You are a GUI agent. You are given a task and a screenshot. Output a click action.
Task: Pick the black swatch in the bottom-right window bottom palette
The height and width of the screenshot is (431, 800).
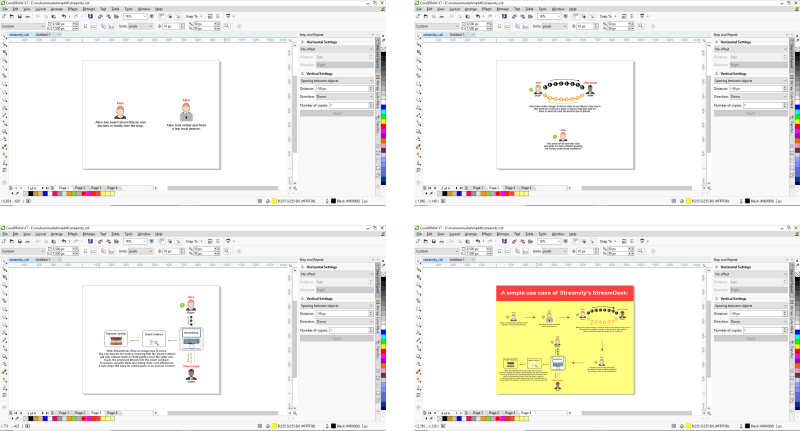point(445,419)
